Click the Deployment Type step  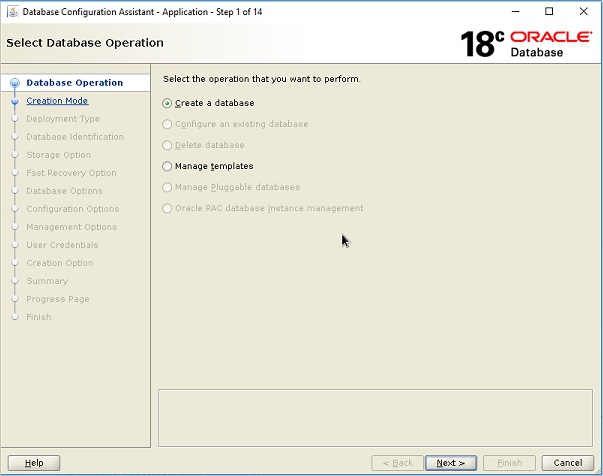point(63,119)
